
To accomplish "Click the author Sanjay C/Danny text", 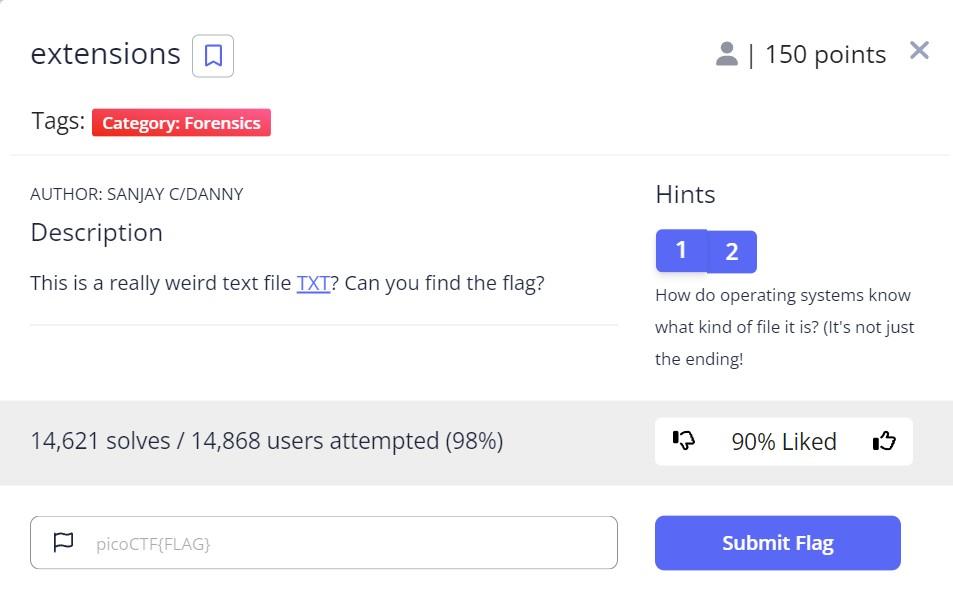I will pyautogui.click(x=136, y=194).
